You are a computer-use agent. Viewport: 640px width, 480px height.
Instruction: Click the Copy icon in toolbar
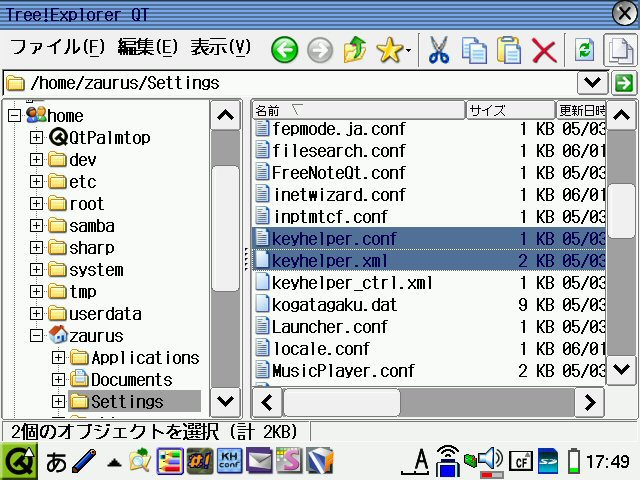(474, 50)
